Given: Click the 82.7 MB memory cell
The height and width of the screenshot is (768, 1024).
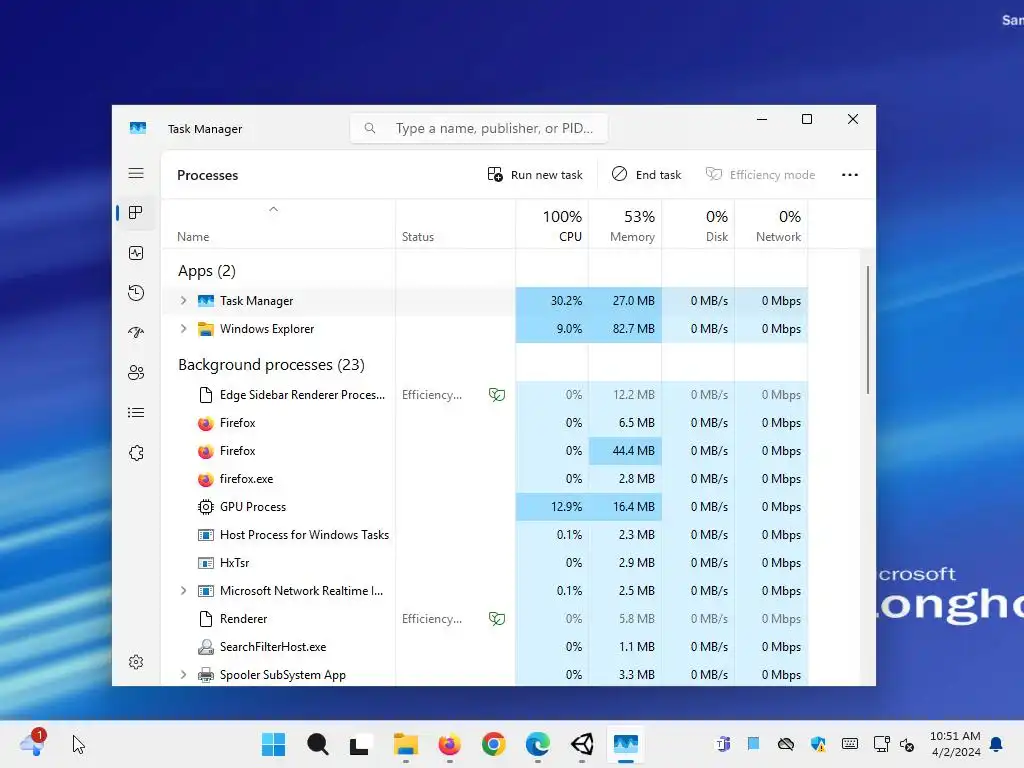Looking at the screenshot, I should 626,328.
